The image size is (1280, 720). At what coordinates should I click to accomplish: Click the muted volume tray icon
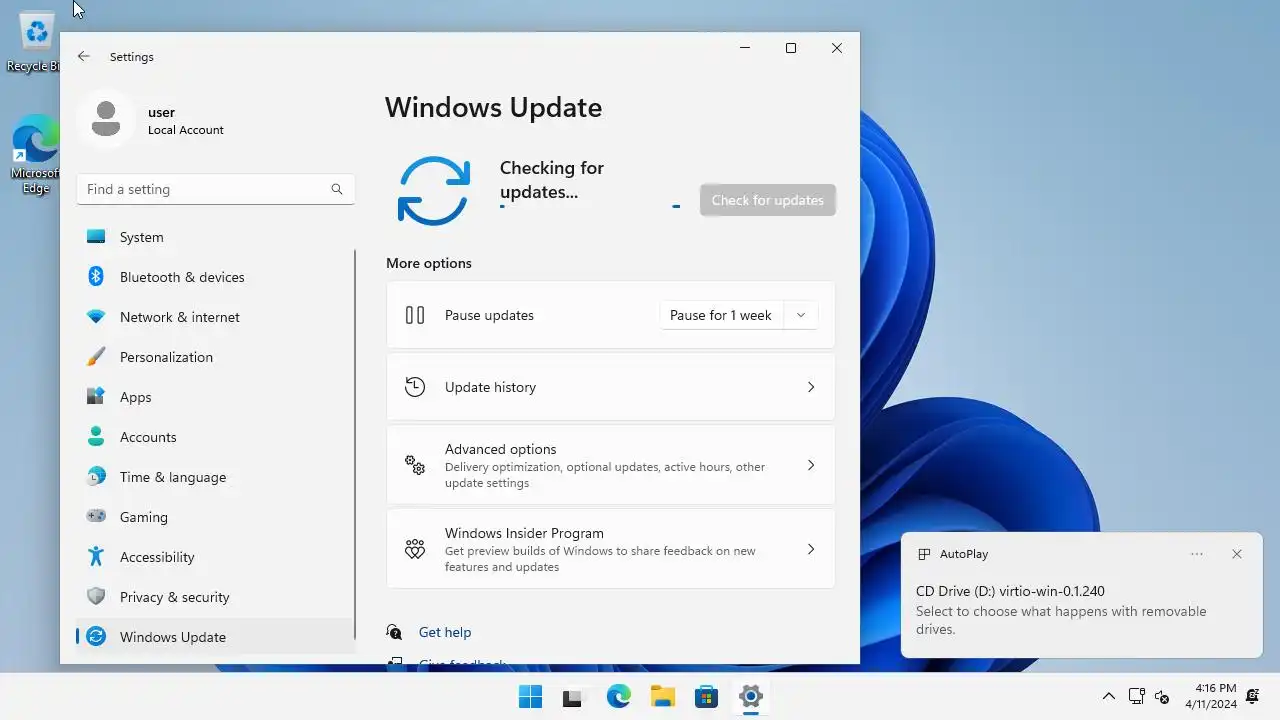1162,696
